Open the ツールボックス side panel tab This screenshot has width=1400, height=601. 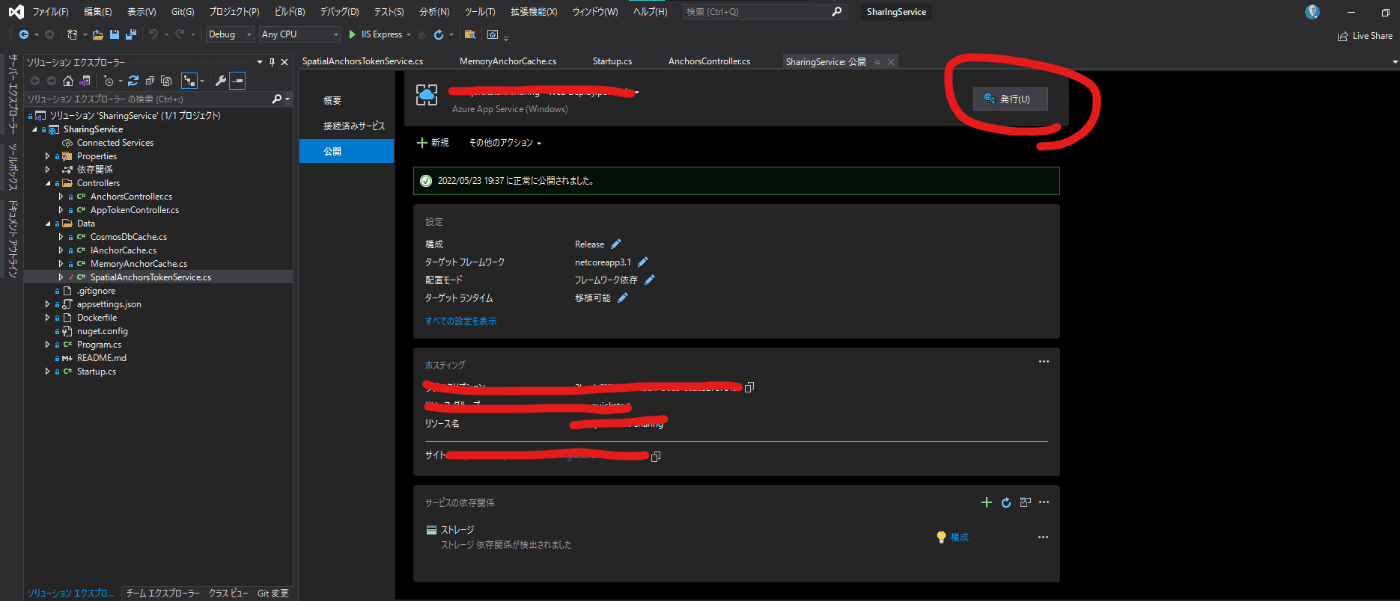click(12, 168)
